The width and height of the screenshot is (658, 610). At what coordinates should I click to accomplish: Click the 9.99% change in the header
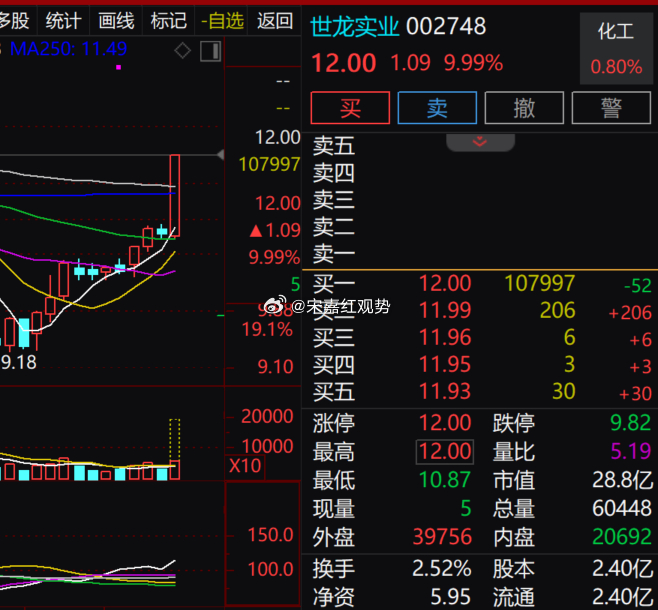(x=473, y=63)
